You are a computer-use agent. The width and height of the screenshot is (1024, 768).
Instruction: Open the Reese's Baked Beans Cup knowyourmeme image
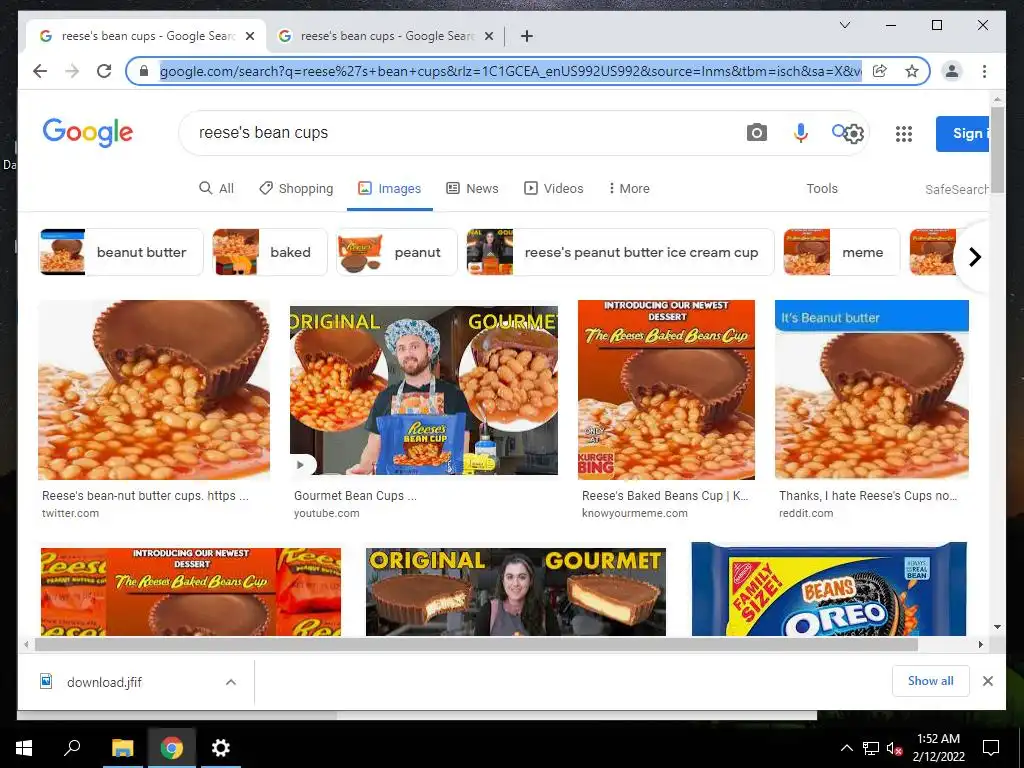666,390
